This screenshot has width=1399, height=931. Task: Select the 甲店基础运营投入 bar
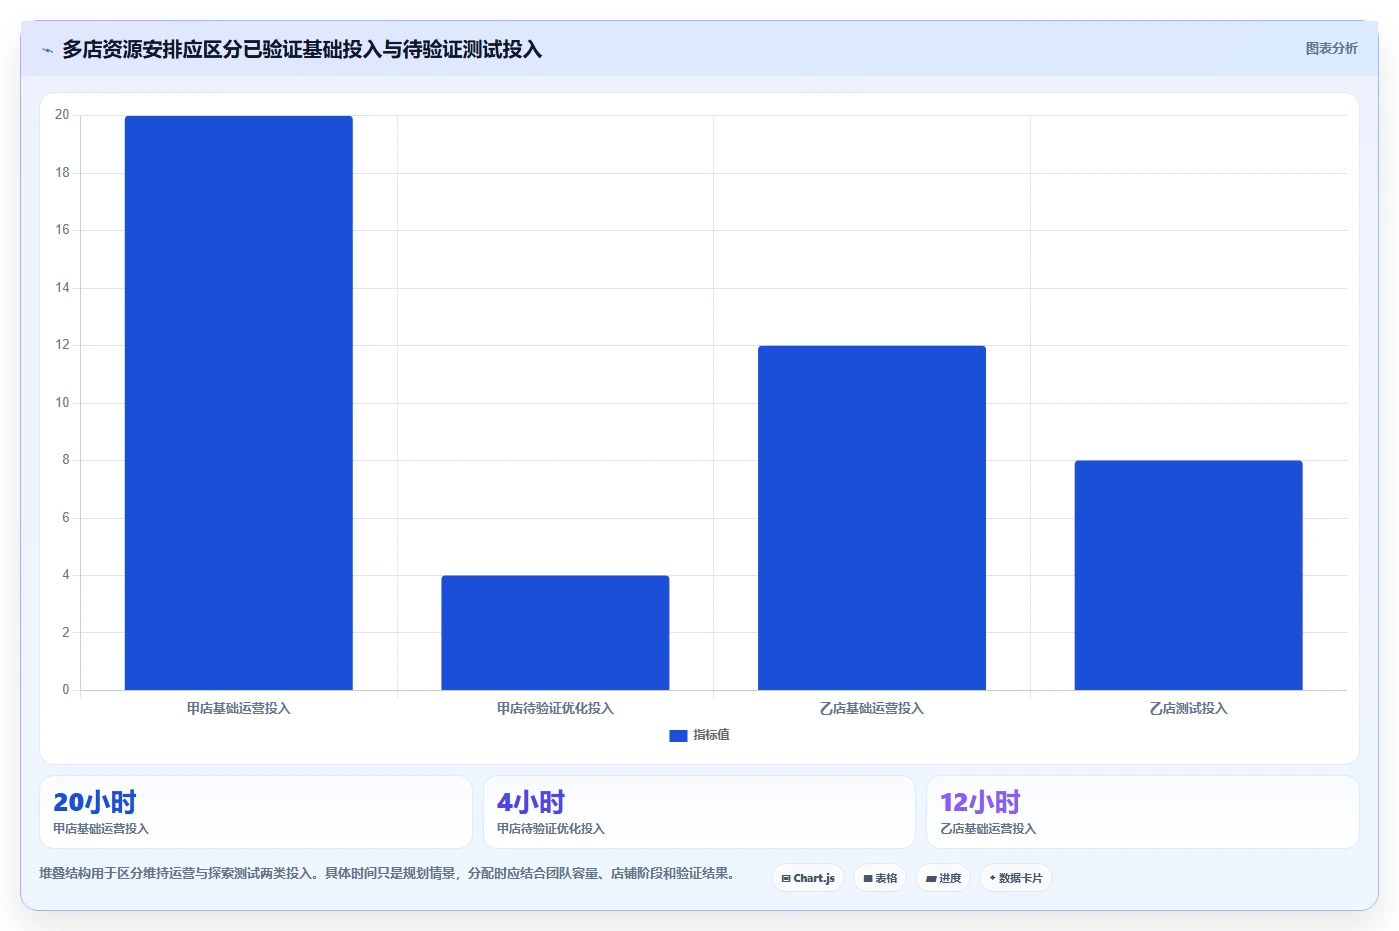238,403
